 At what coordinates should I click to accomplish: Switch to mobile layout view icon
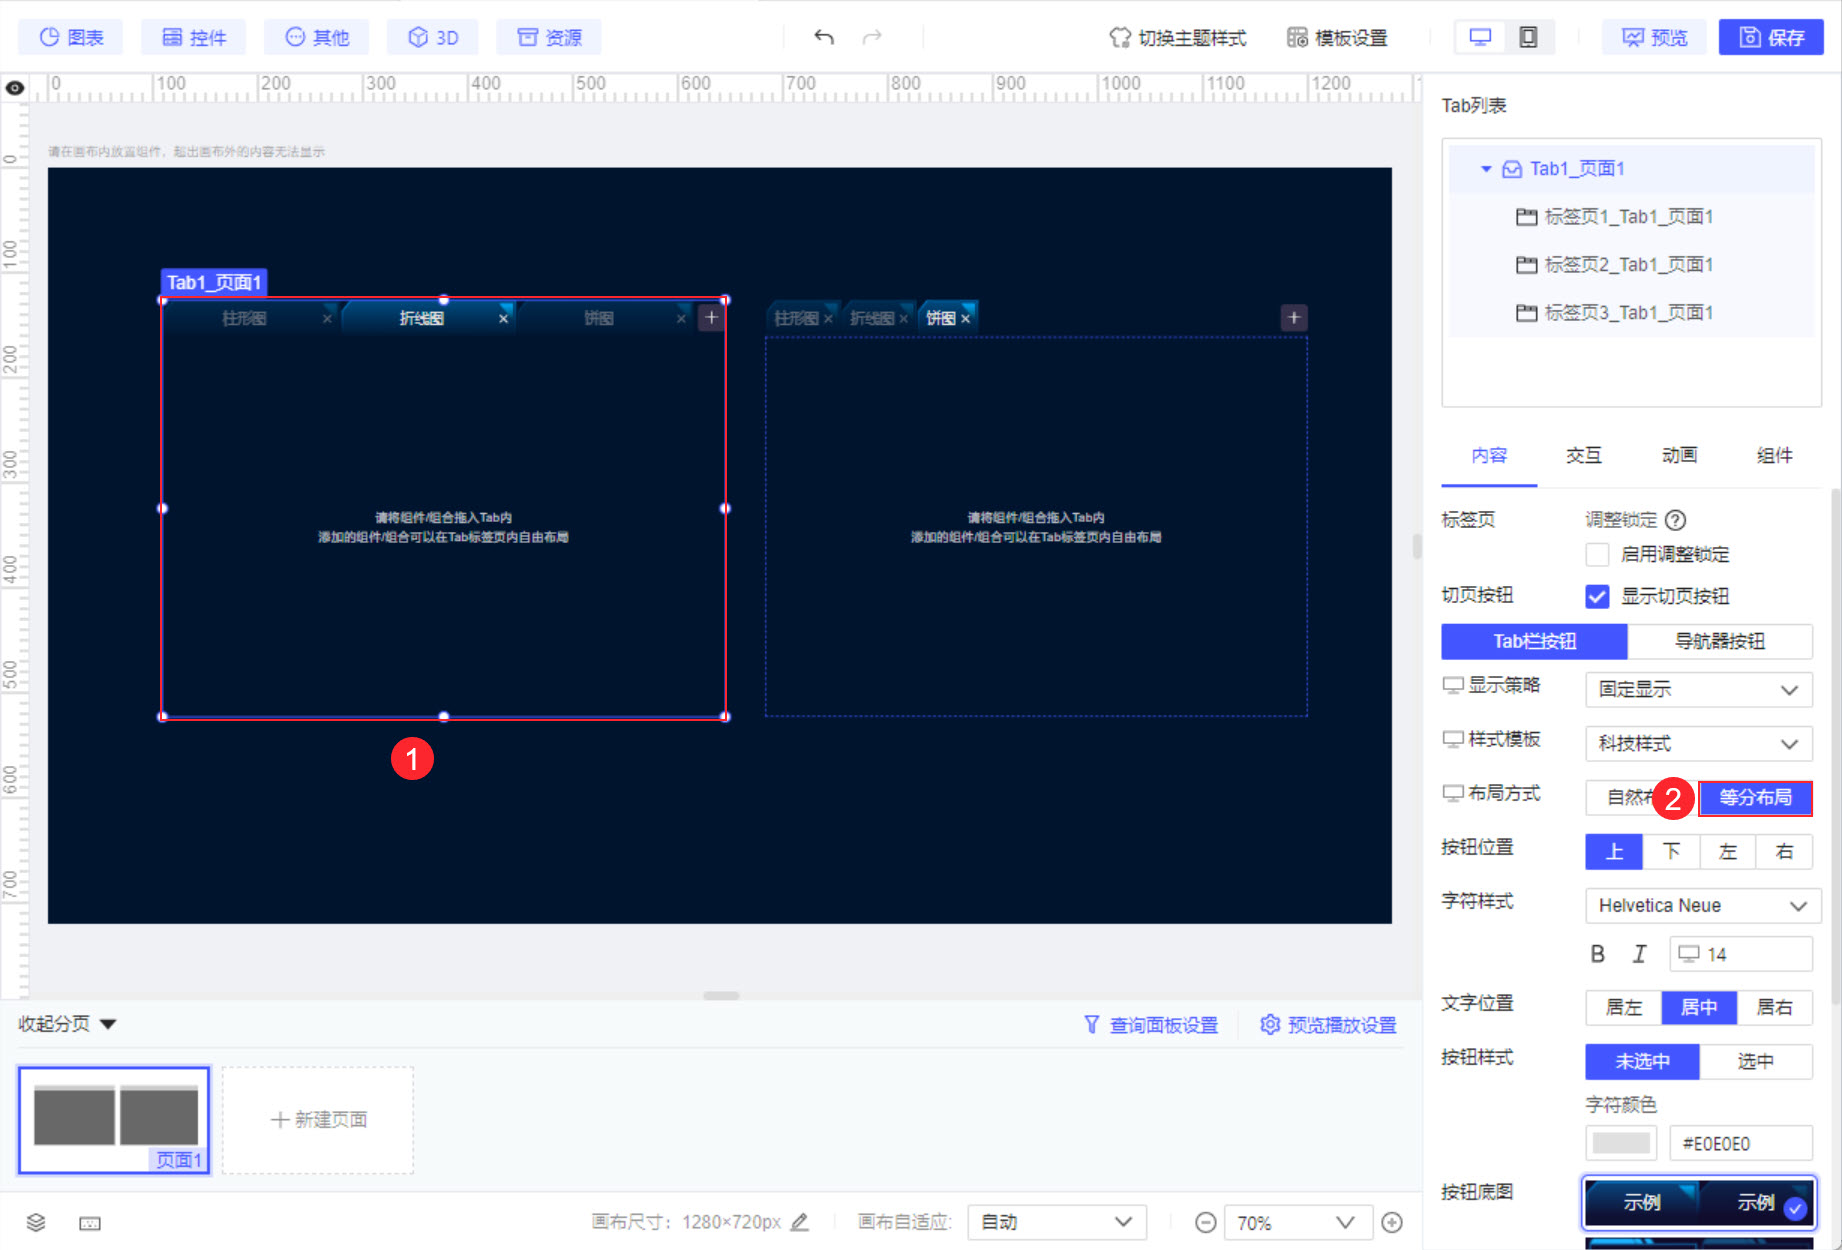point(1528,37)
